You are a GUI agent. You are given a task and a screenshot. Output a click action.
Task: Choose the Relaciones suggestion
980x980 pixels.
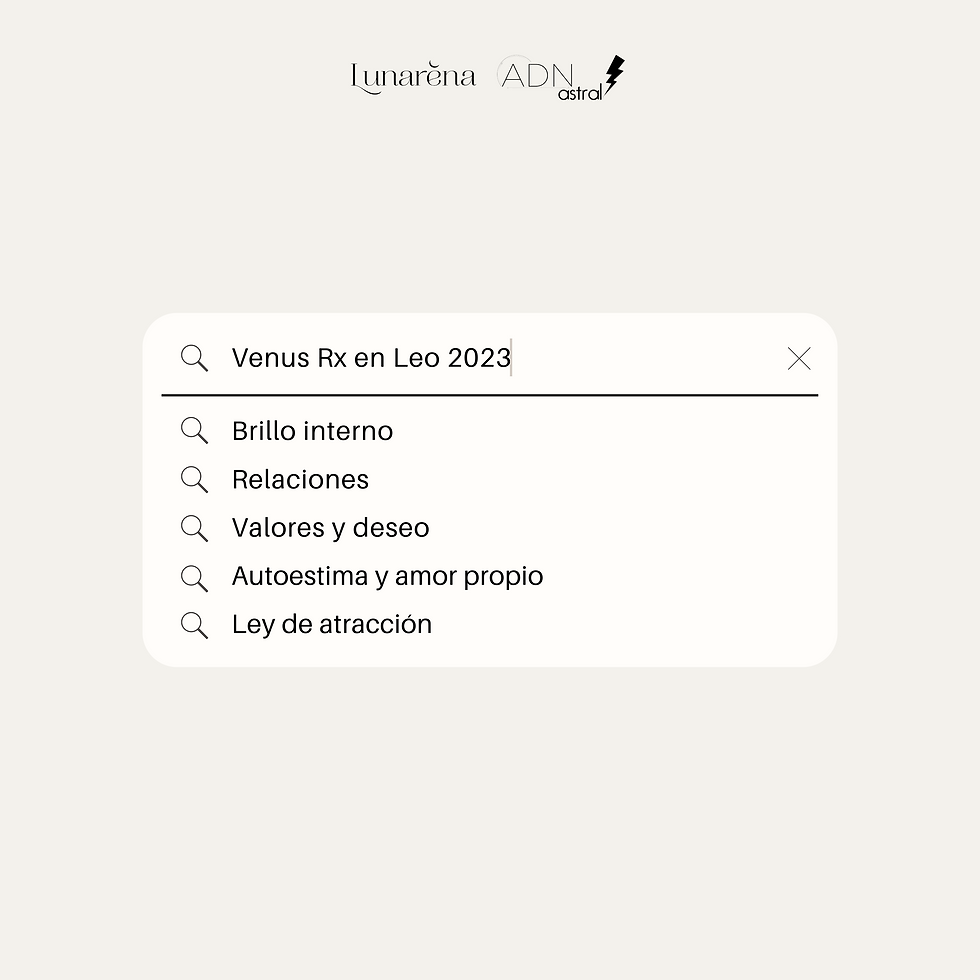(300, 480)
